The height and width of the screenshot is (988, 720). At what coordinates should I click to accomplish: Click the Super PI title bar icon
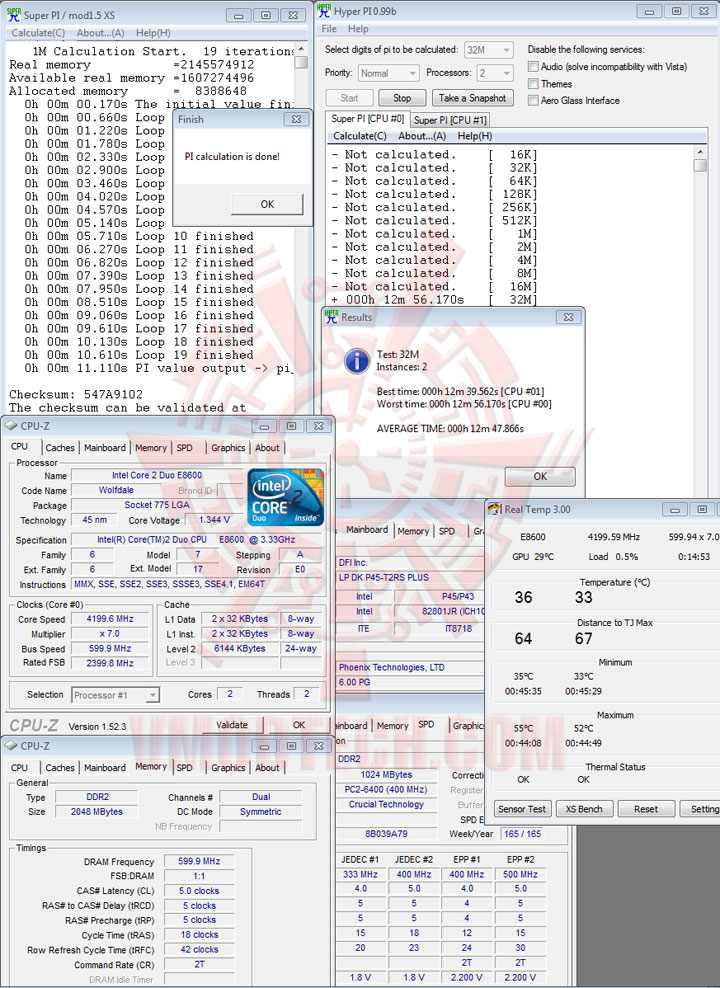click(13, 14)
